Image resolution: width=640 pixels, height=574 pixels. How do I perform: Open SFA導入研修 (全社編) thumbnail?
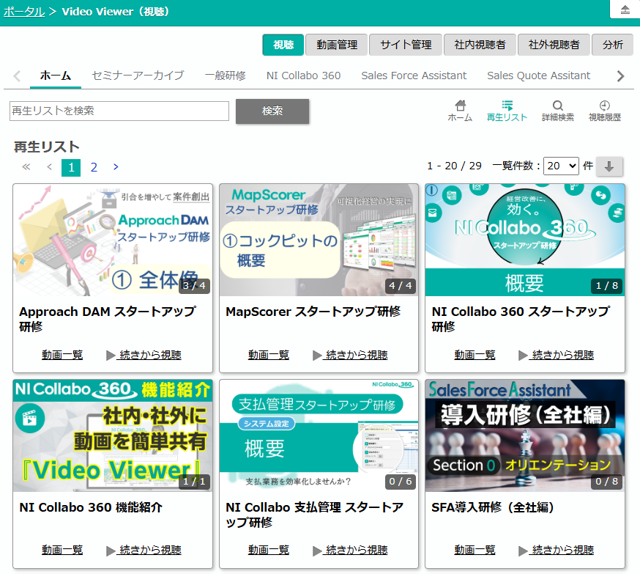525,436
